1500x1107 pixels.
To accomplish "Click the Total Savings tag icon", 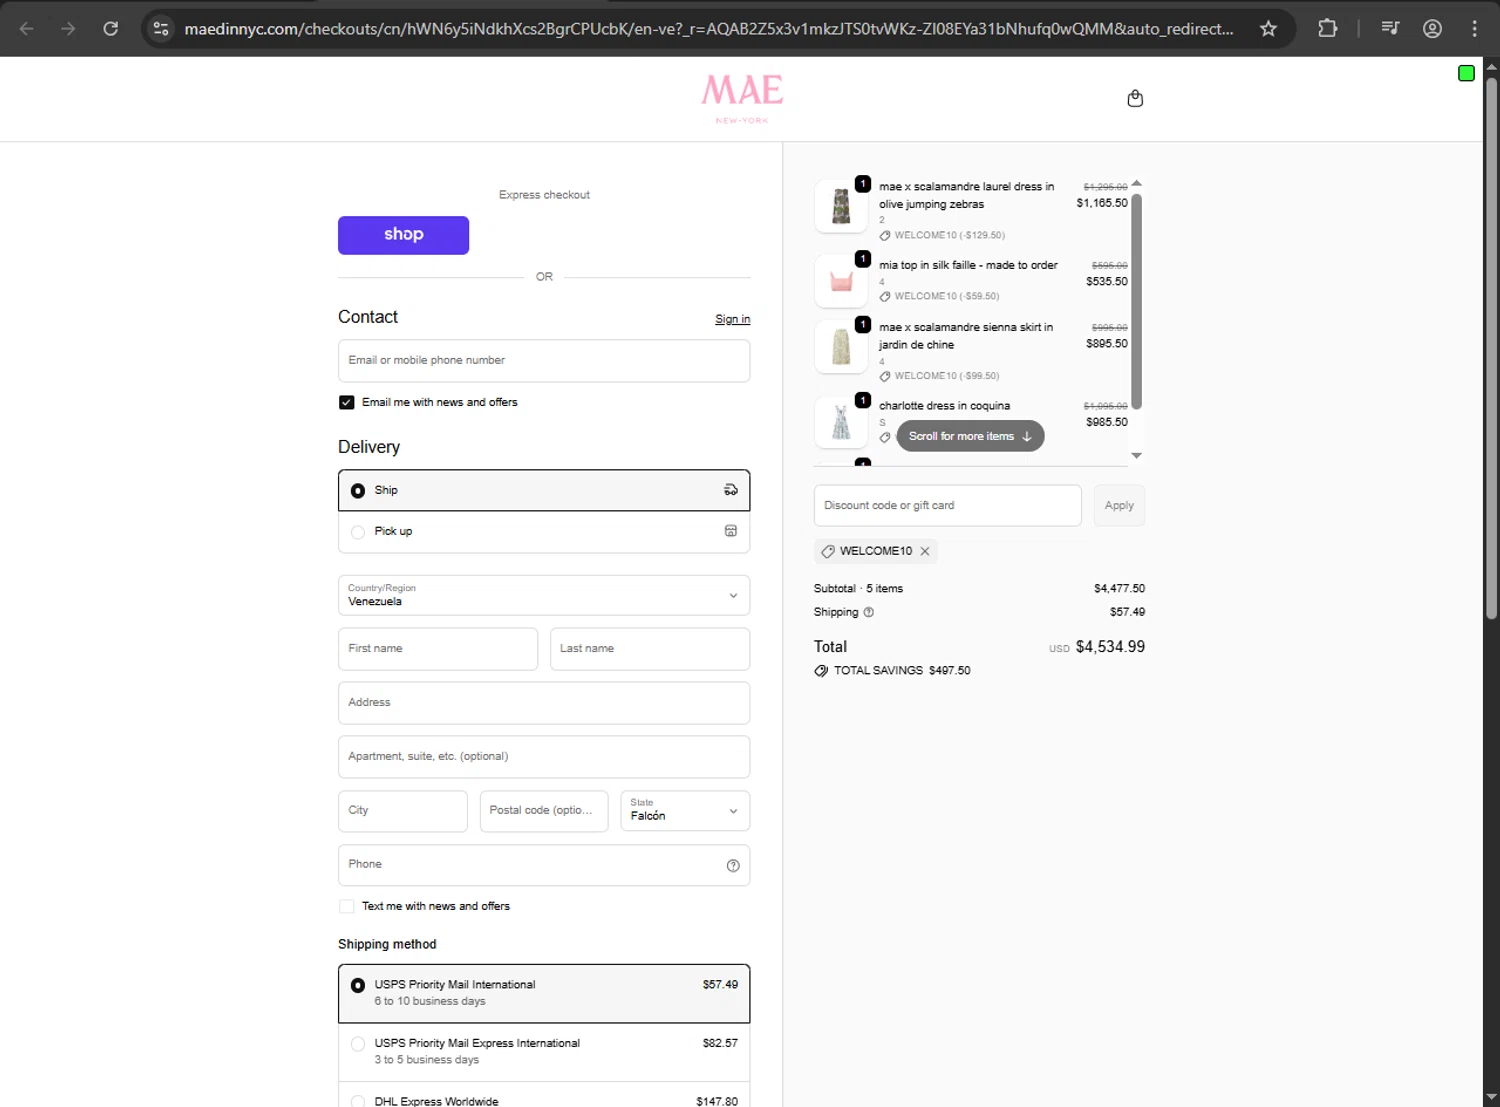I will click(821, 671).
